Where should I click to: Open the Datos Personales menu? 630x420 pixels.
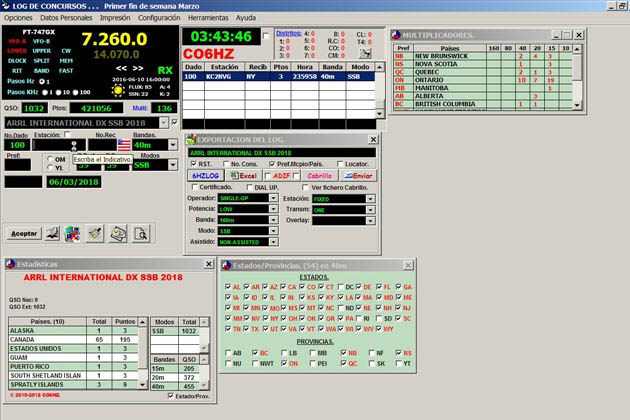click(66, 18)
